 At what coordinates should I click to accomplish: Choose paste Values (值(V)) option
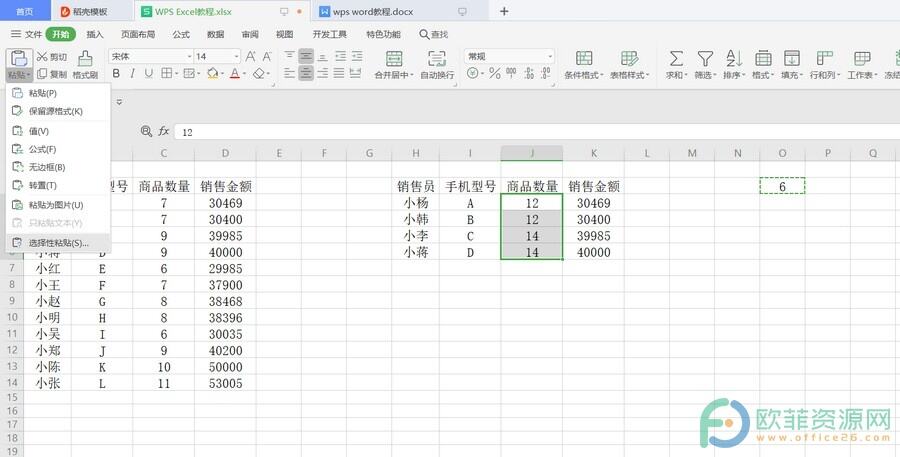[57, 131]
